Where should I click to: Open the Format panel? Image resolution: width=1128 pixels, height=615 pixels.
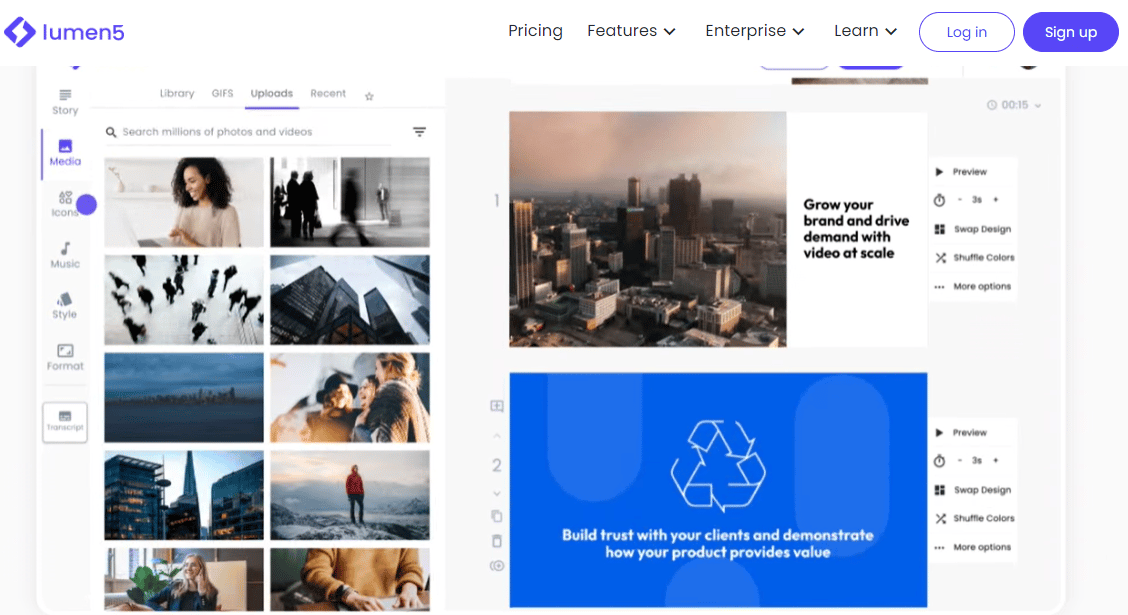click(x=65, y=357)
